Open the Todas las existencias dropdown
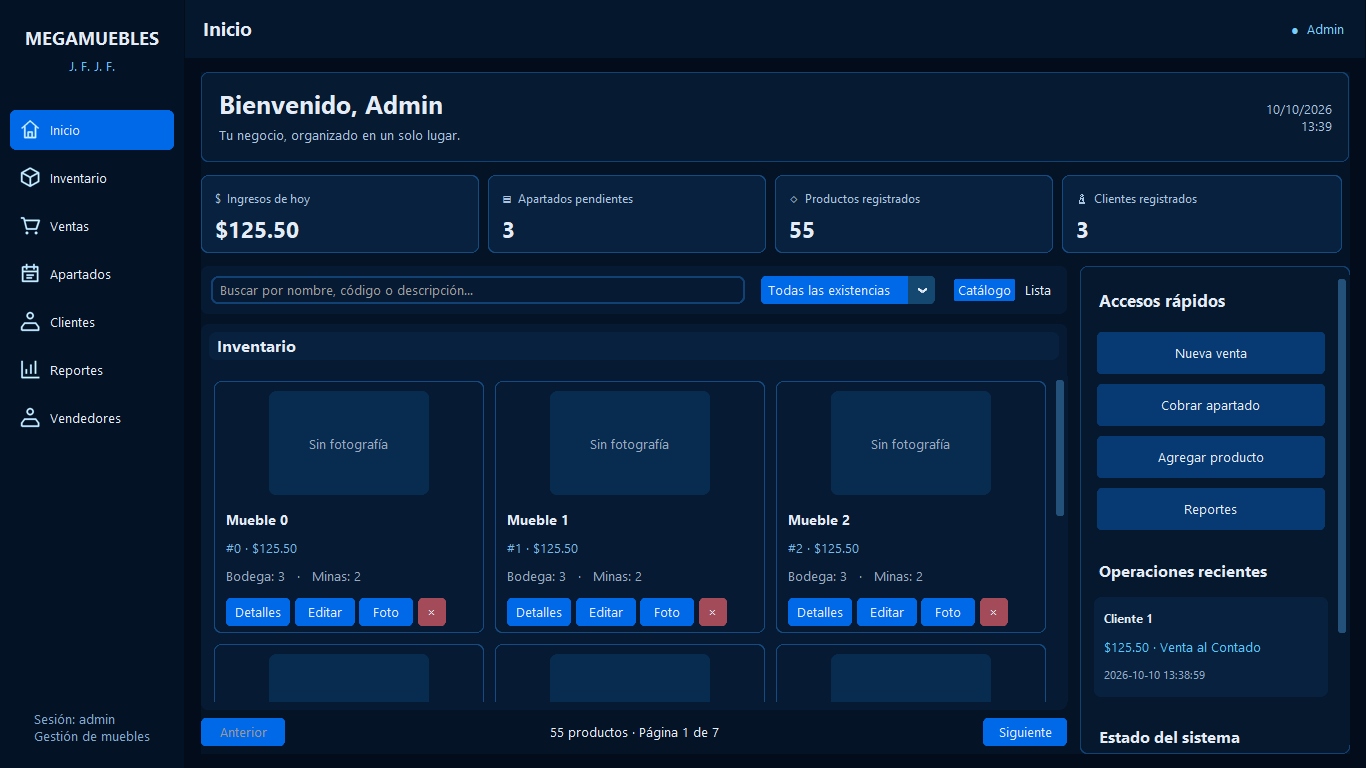The image size is (1366, 768). (848, 290)
